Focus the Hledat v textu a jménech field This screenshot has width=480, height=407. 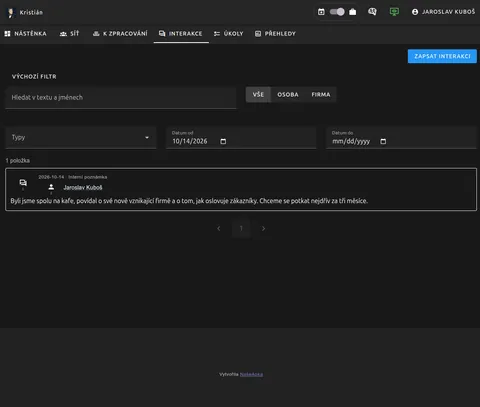pos(121,98)
